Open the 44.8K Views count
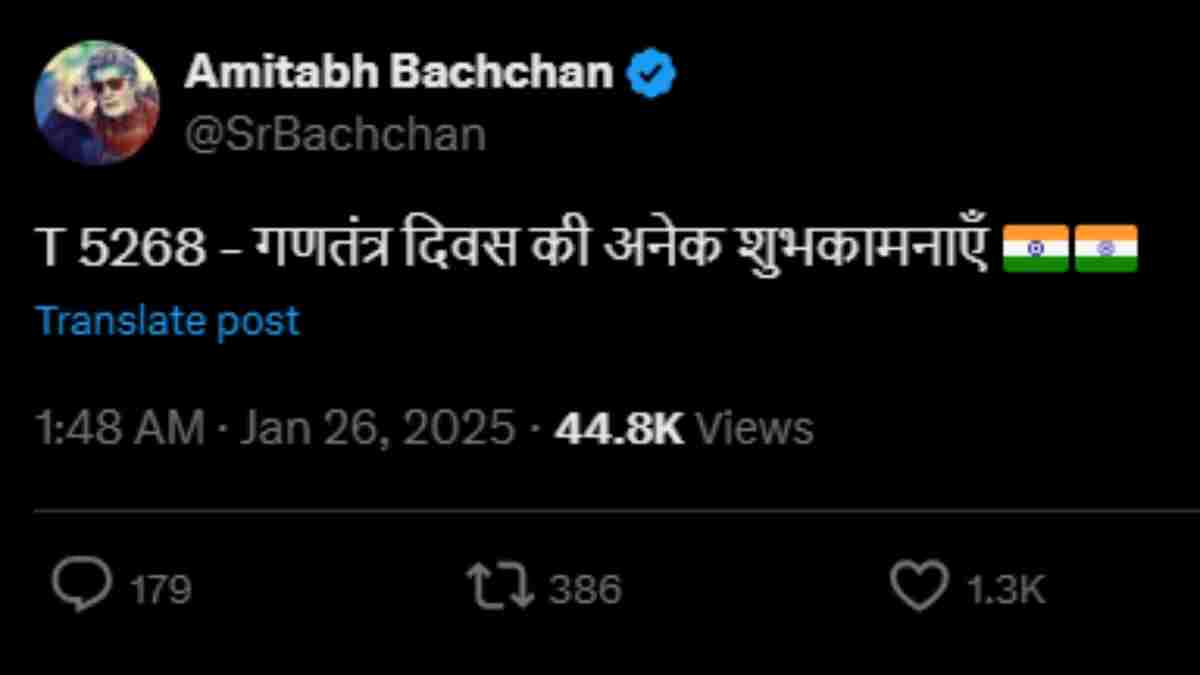This screenshot has width=1200, height=675. pos(619,429)
